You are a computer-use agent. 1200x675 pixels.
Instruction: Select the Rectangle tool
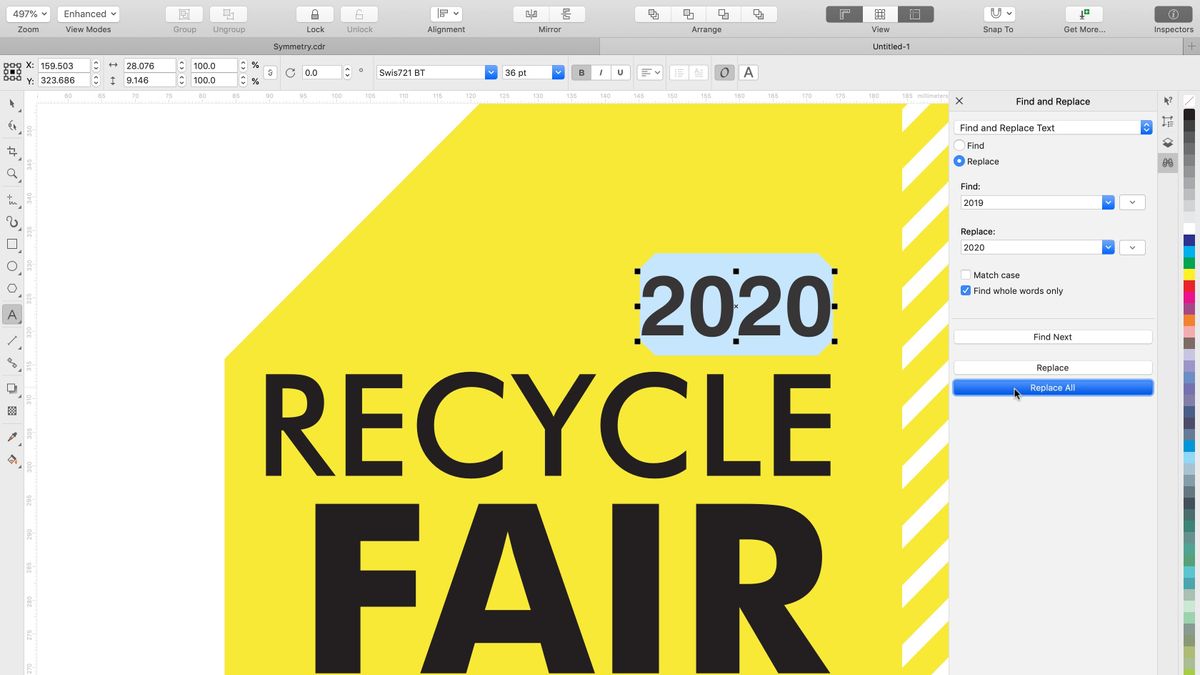pos(13,243)
